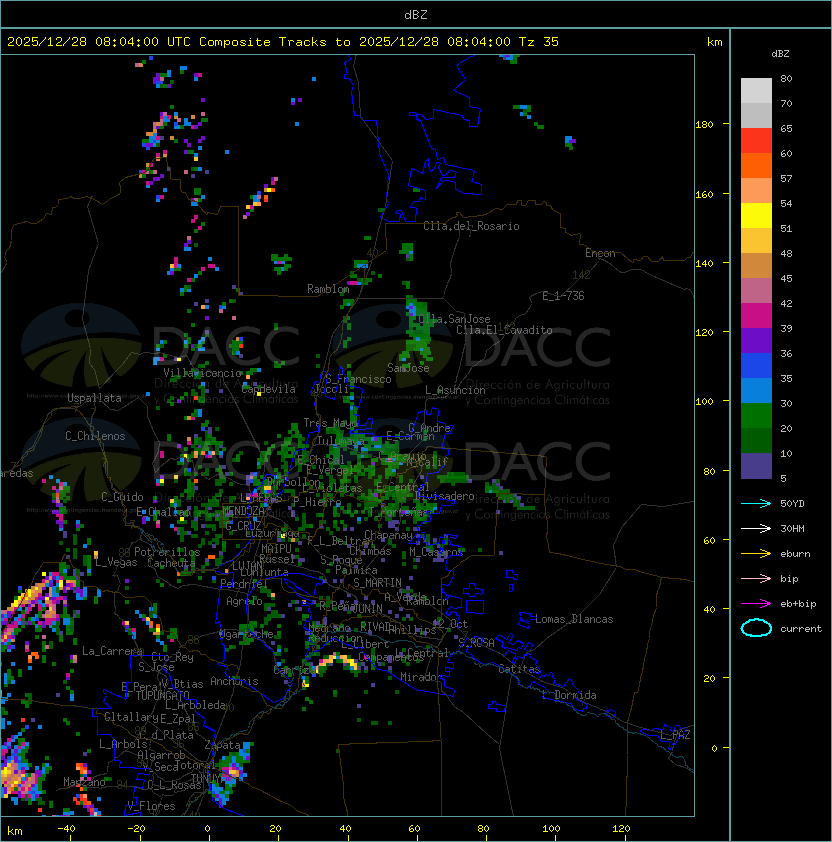This screenshot has height=842, width=832.
Task: Click the red 65 dBZ color swatch
Action: 756,141
